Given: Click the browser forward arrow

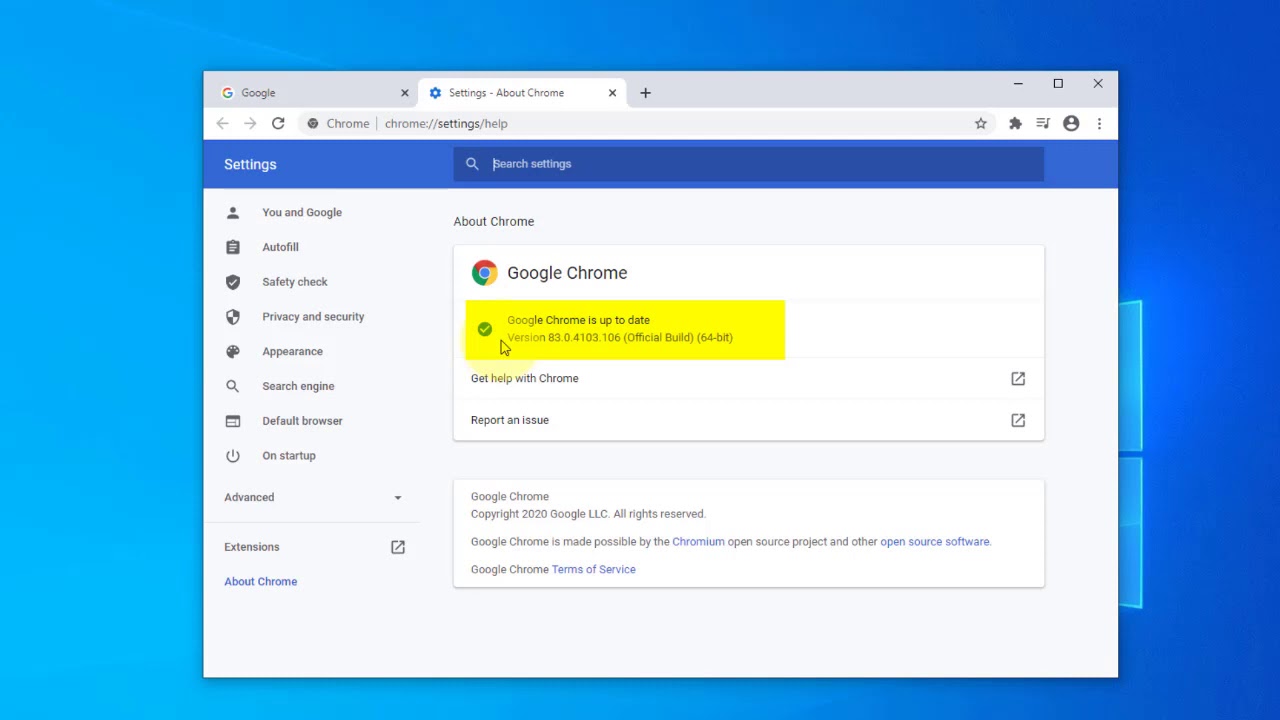Looking at the screenshot, I should [250, 124].
